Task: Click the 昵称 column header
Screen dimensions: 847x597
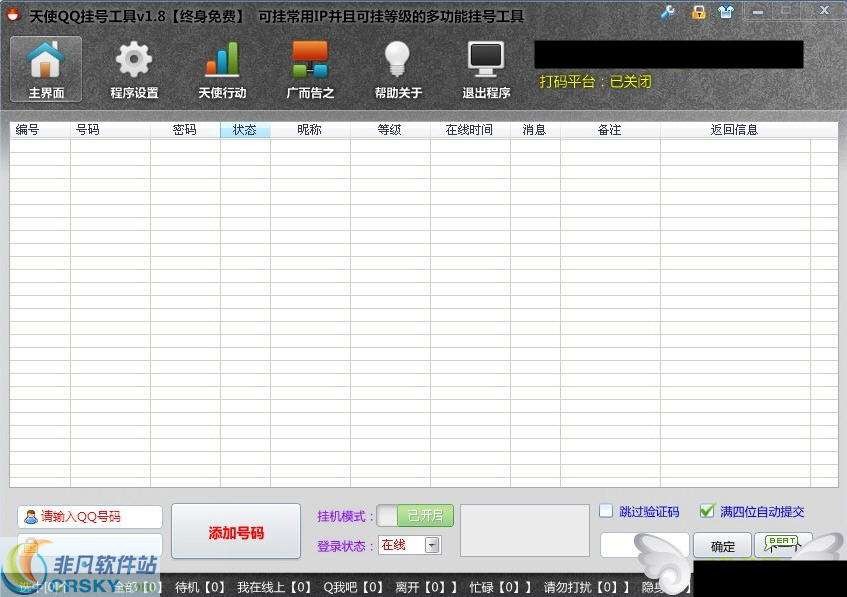Action: (x=310, y=130)
